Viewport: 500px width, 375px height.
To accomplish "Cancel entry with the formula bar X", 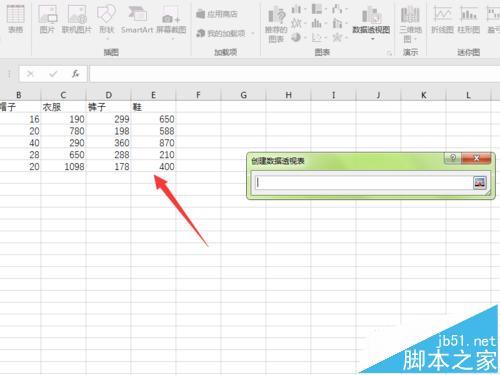I will pyautogui.click(x=30, y=74).
